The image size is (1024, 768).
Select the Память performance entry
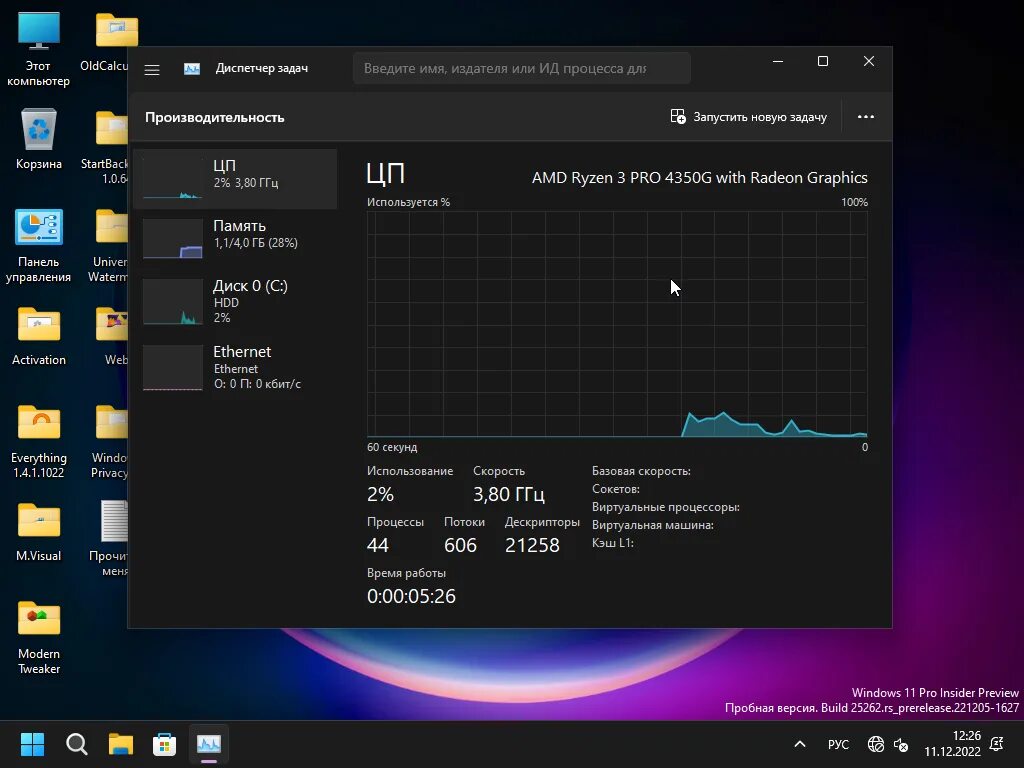(x=235, y=238)
